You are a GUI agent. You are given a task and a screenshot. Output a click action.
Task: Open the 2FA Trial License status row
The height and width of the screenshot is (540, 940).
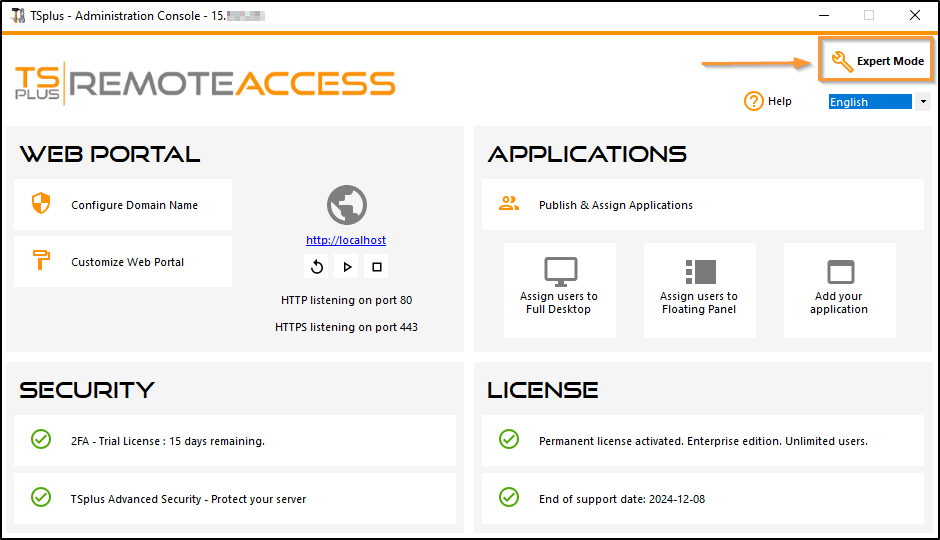[x=236, y=441]
